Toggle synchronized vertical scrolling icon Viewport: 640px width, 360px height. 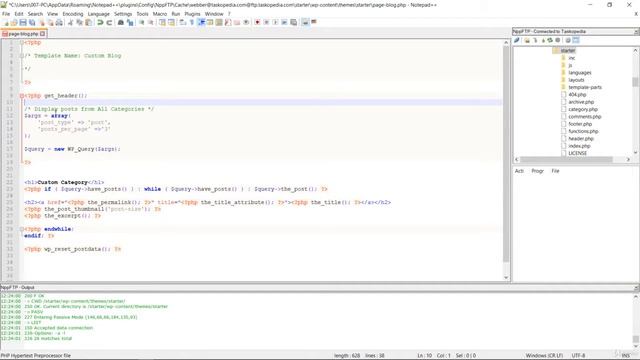tap(162, 22)
